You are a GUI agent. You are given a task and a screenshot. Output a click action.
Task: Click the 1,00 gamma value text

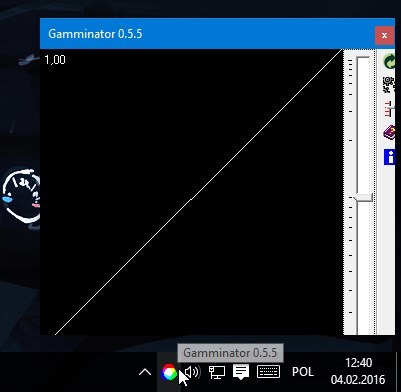pyautogui.click(x=55, y=60)
